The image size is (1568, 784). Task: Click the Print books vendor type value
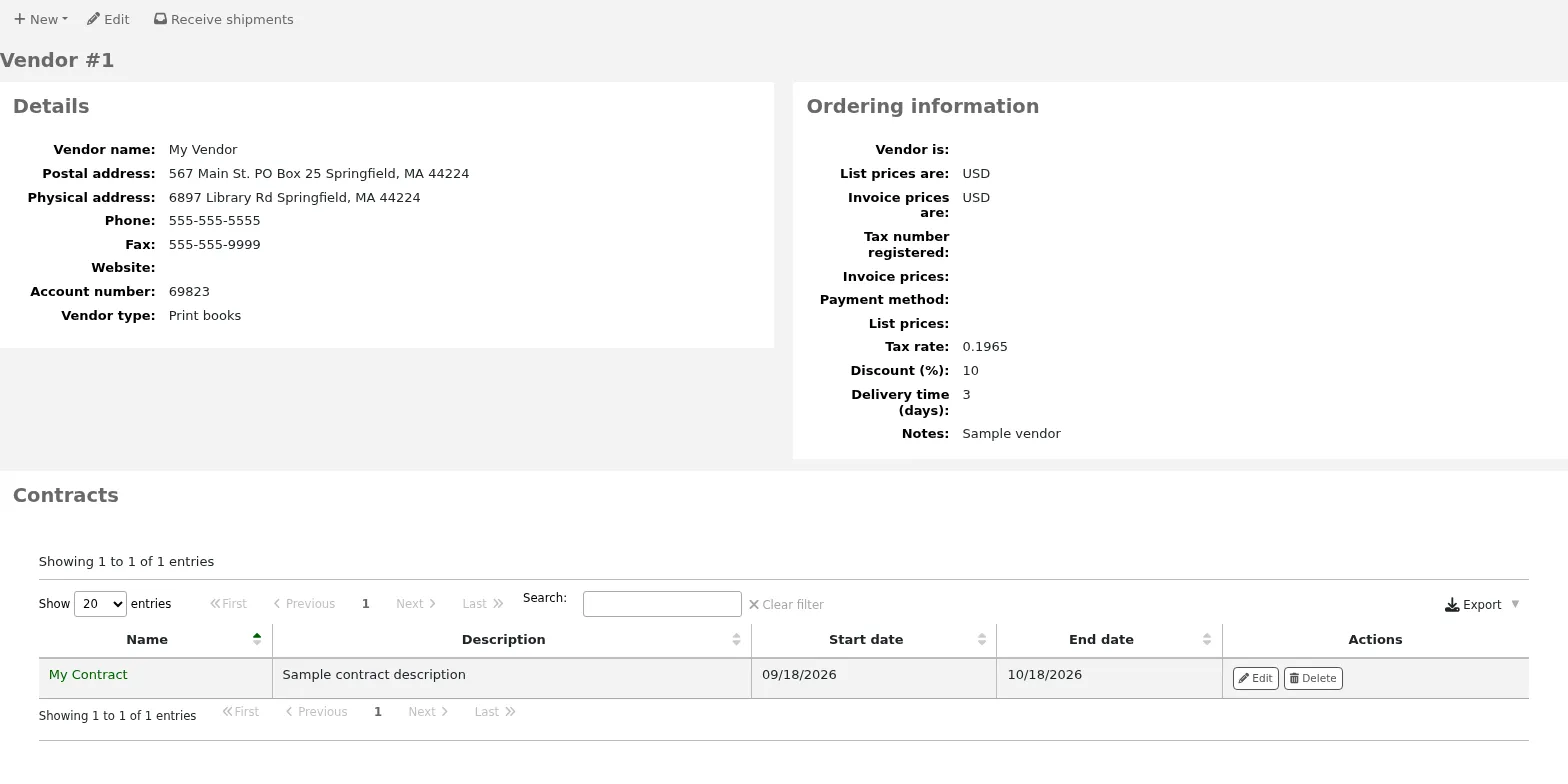(205, 316)
